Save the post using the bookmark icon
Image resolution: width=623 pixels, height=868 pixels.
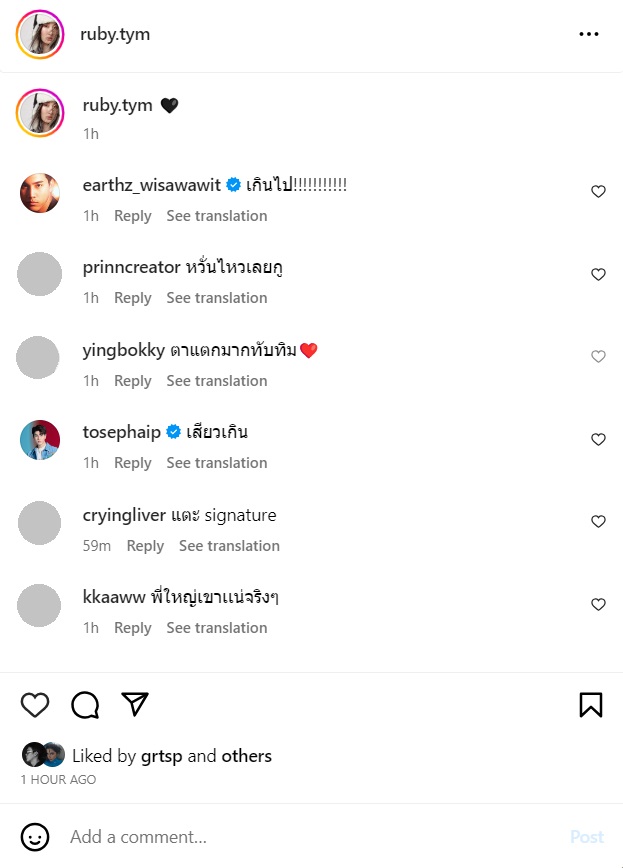[x=590, y=705]
